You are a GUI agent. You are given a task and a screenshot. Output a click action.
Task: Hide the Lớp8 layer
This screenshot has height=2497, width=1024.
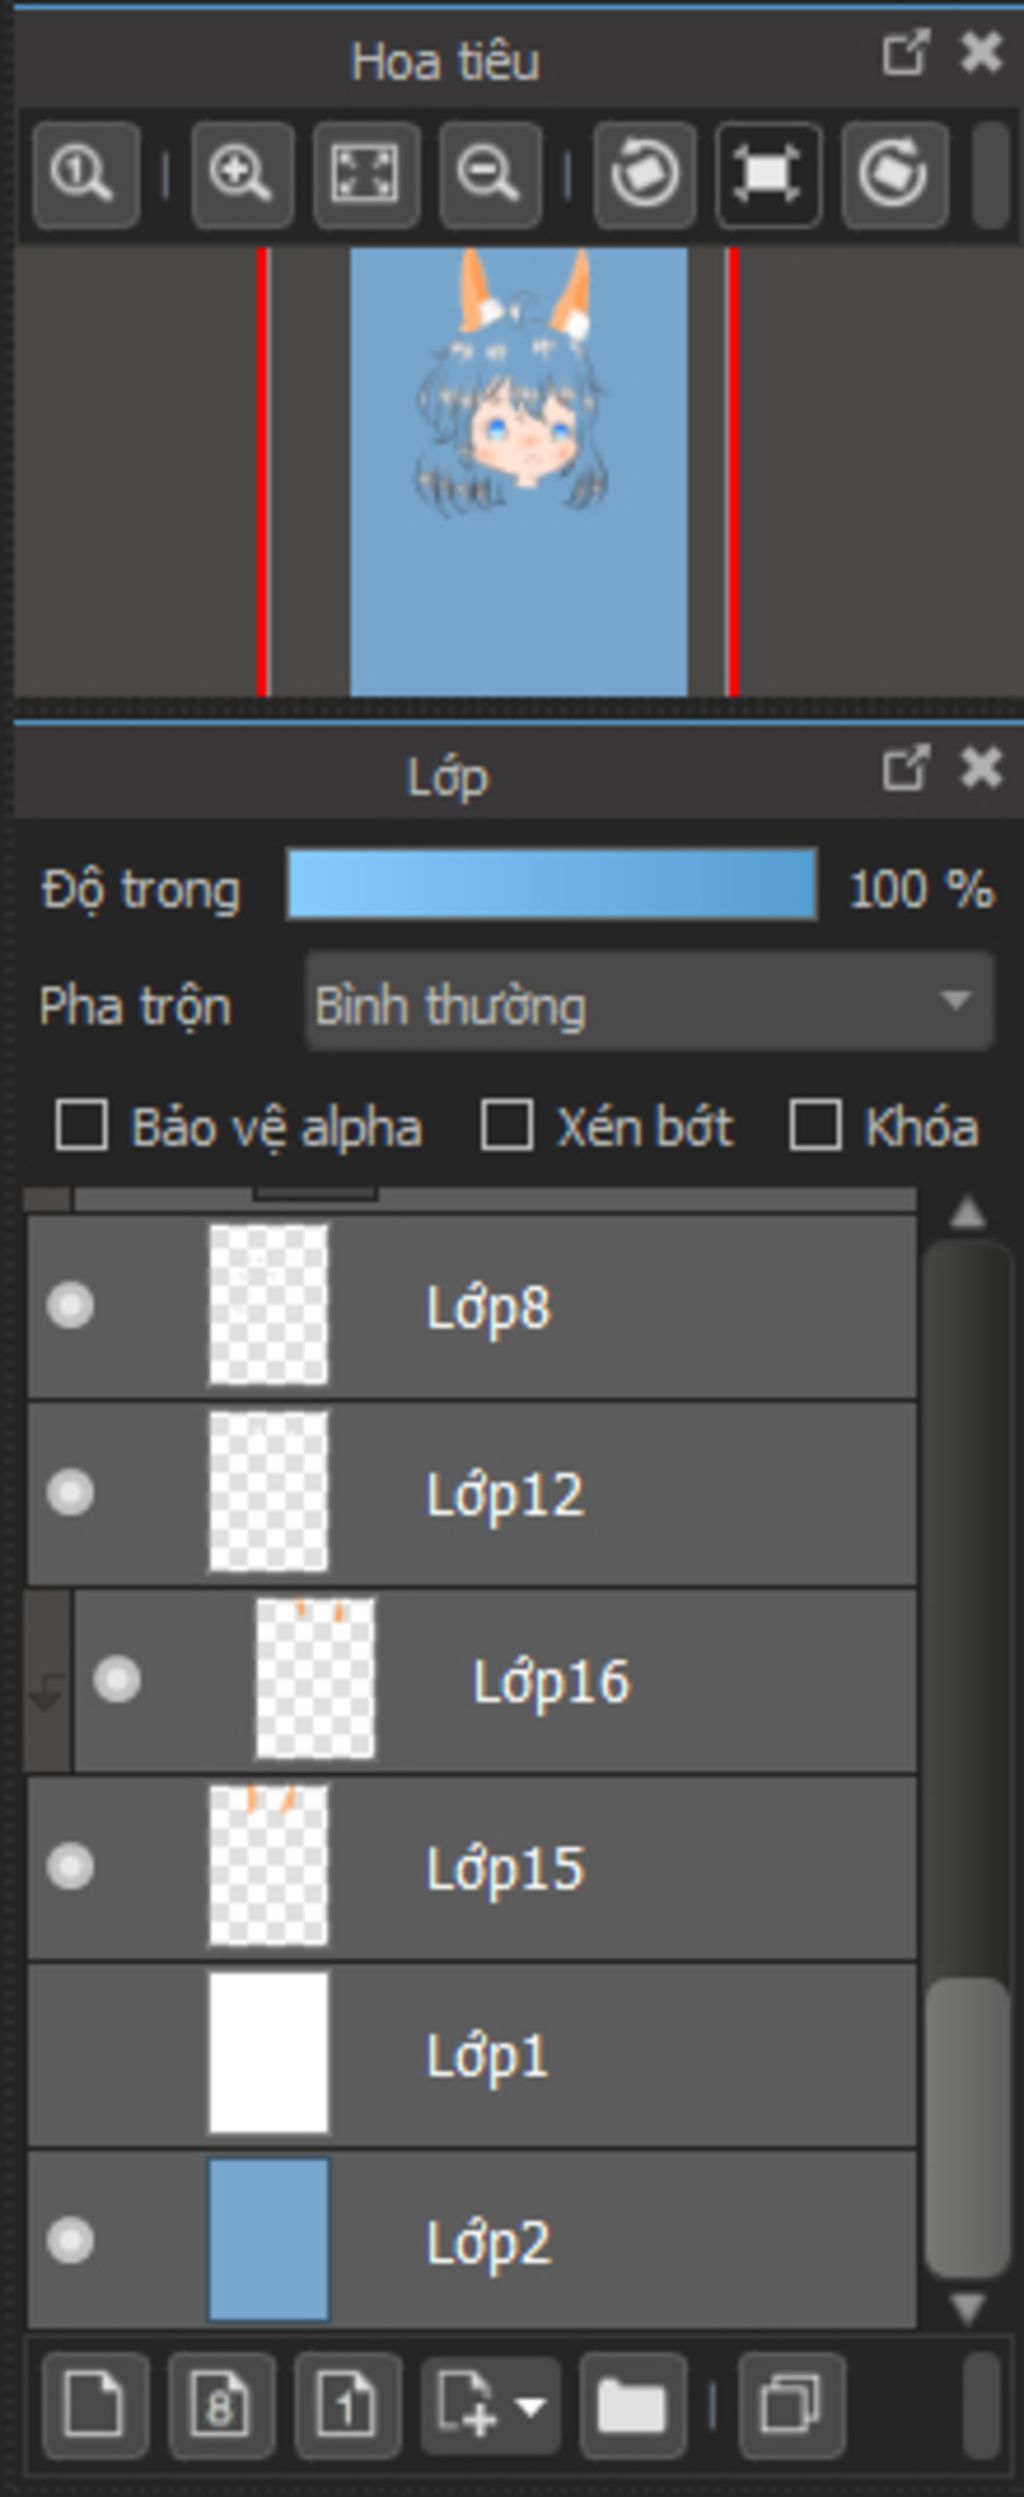click(x=70, y=1306)
